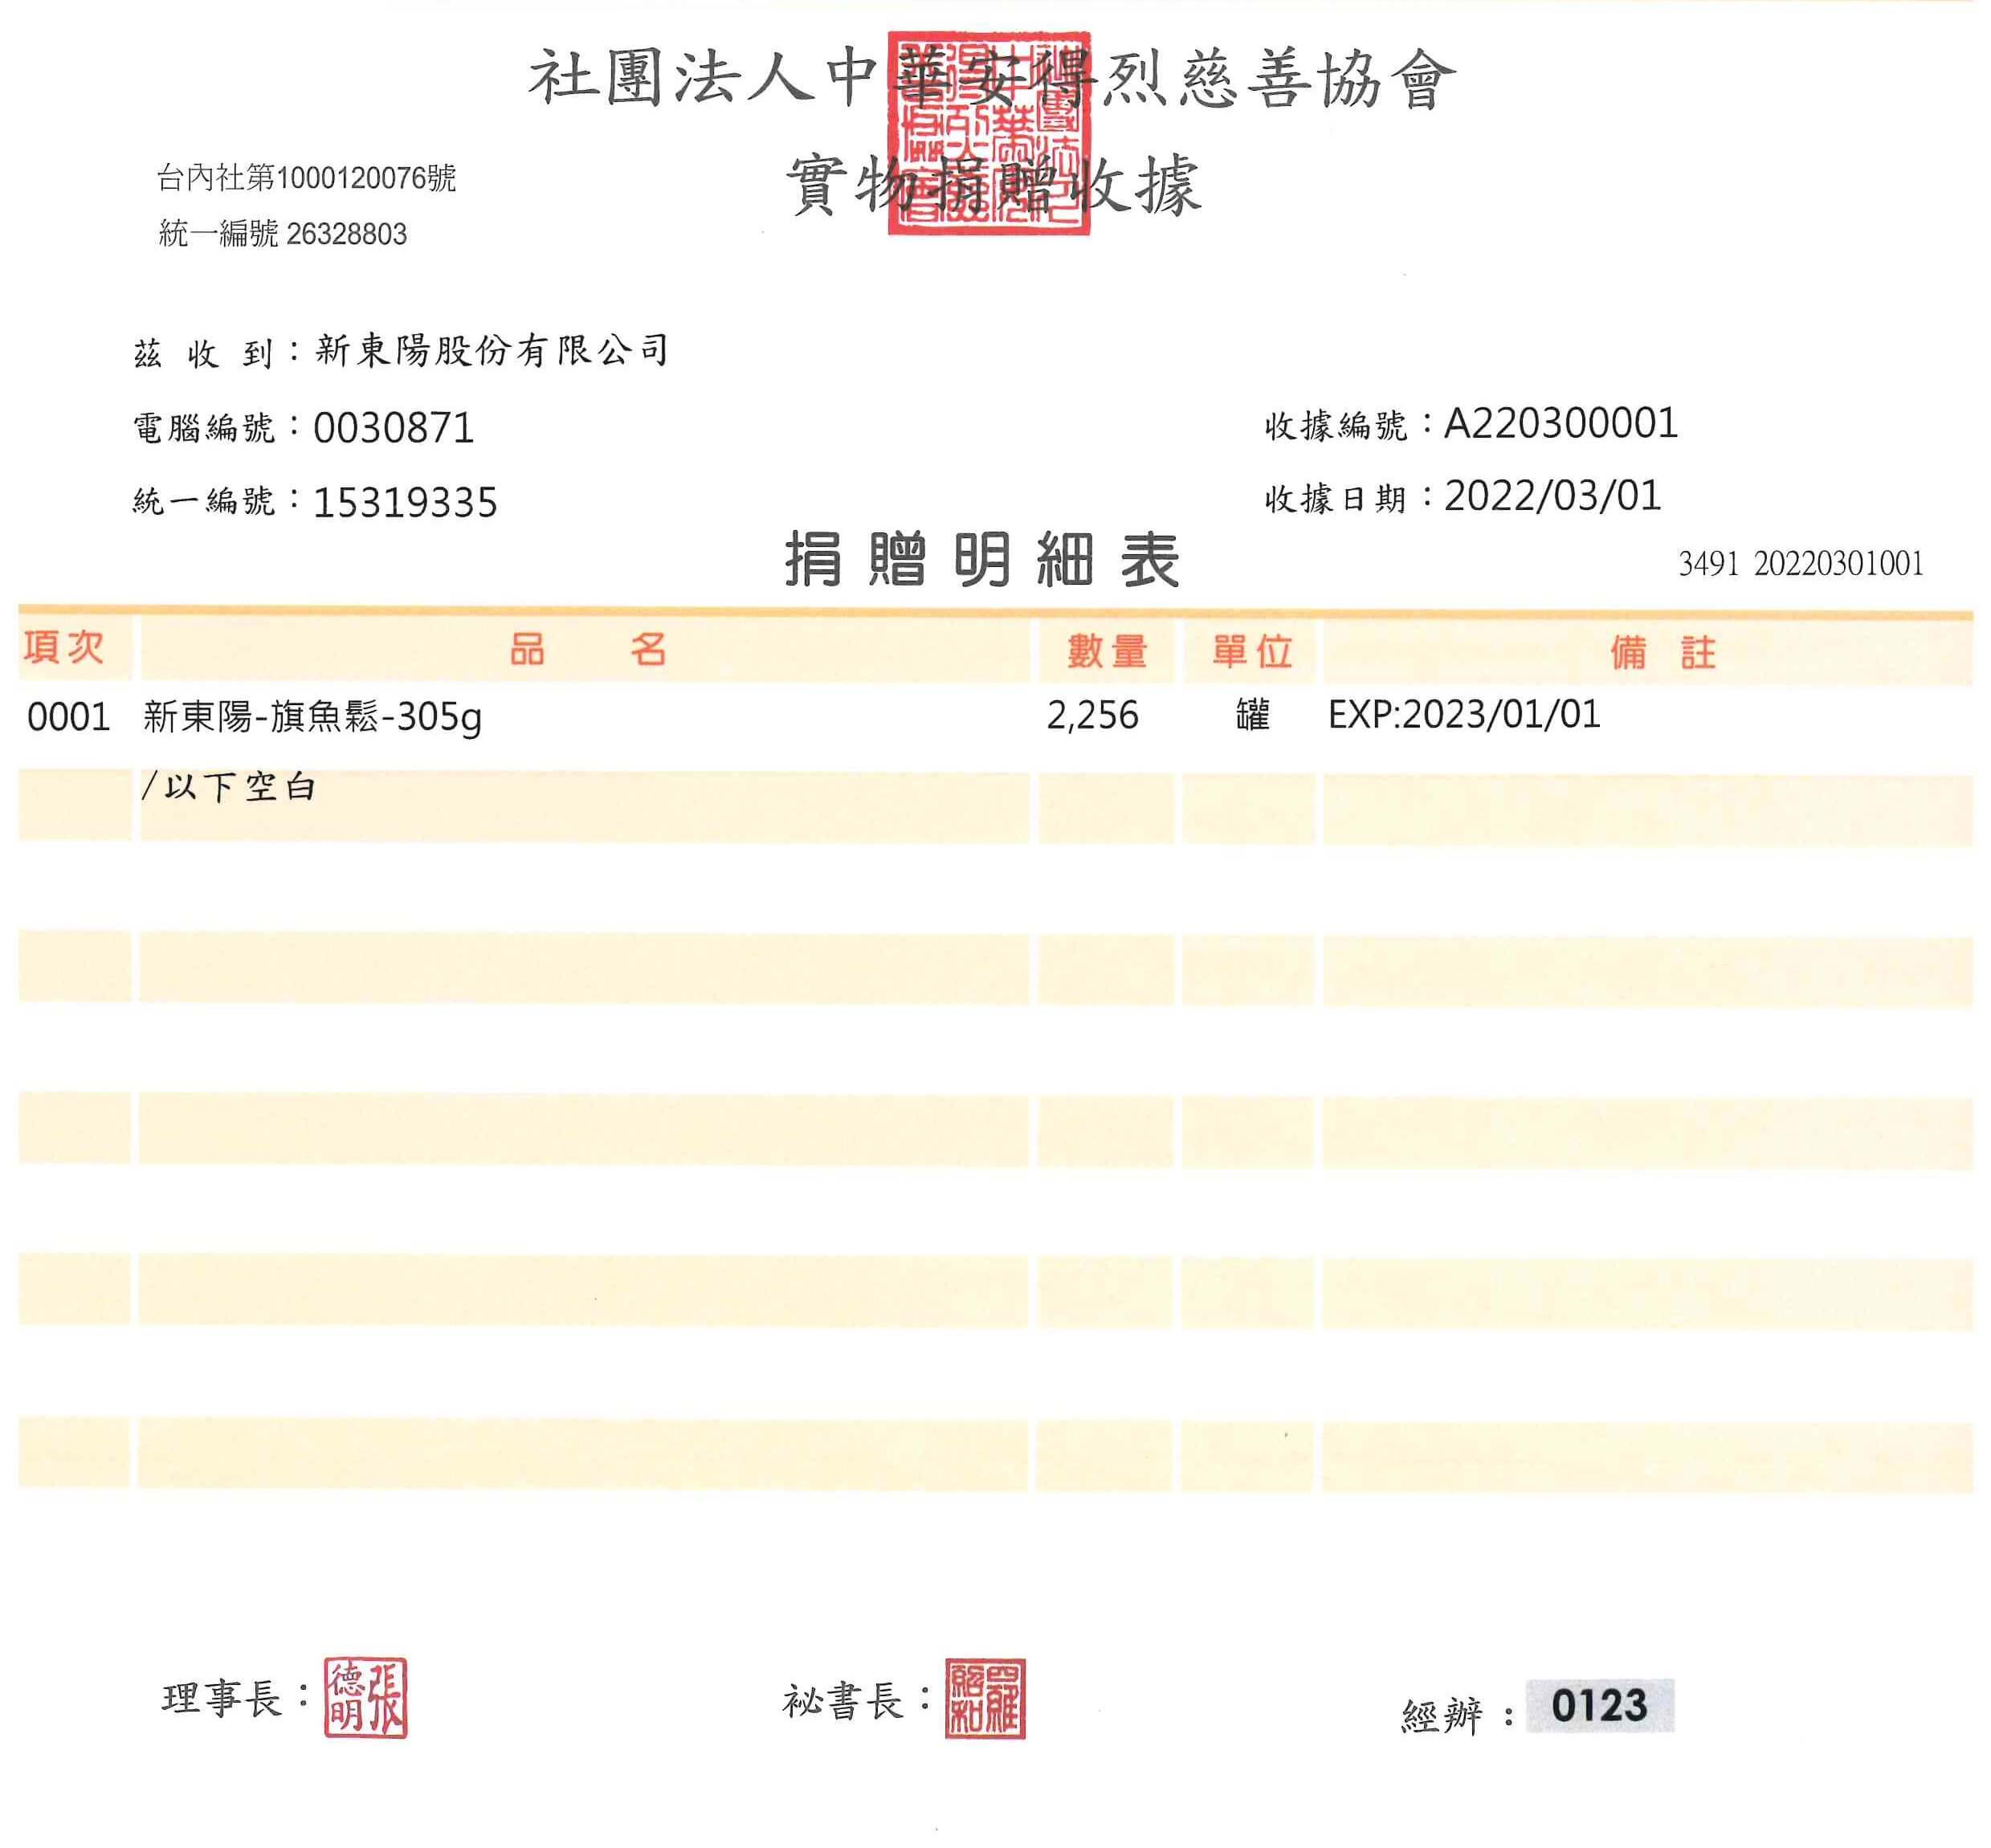The width and height of the screenshot is (1991, 1848).
Task: Click the handler code 0123
Action: (1599, 1706)
